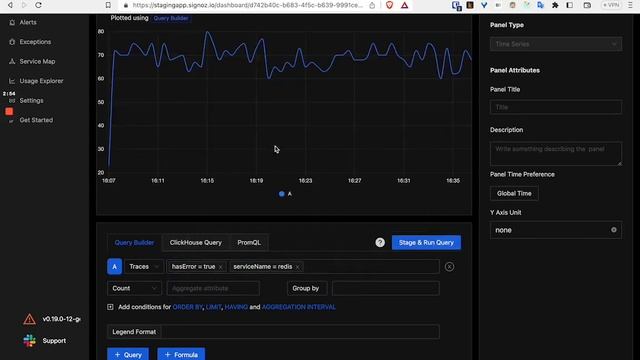
Task: Open the Count aggregation dropdown
Action: click(134, 289)
